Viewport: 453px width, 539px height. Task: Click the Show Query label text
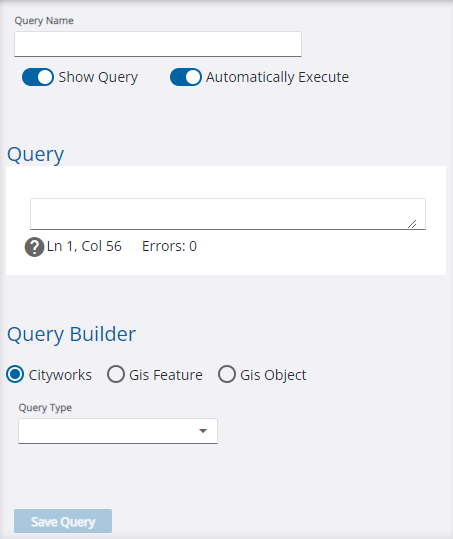coord(98,77)
